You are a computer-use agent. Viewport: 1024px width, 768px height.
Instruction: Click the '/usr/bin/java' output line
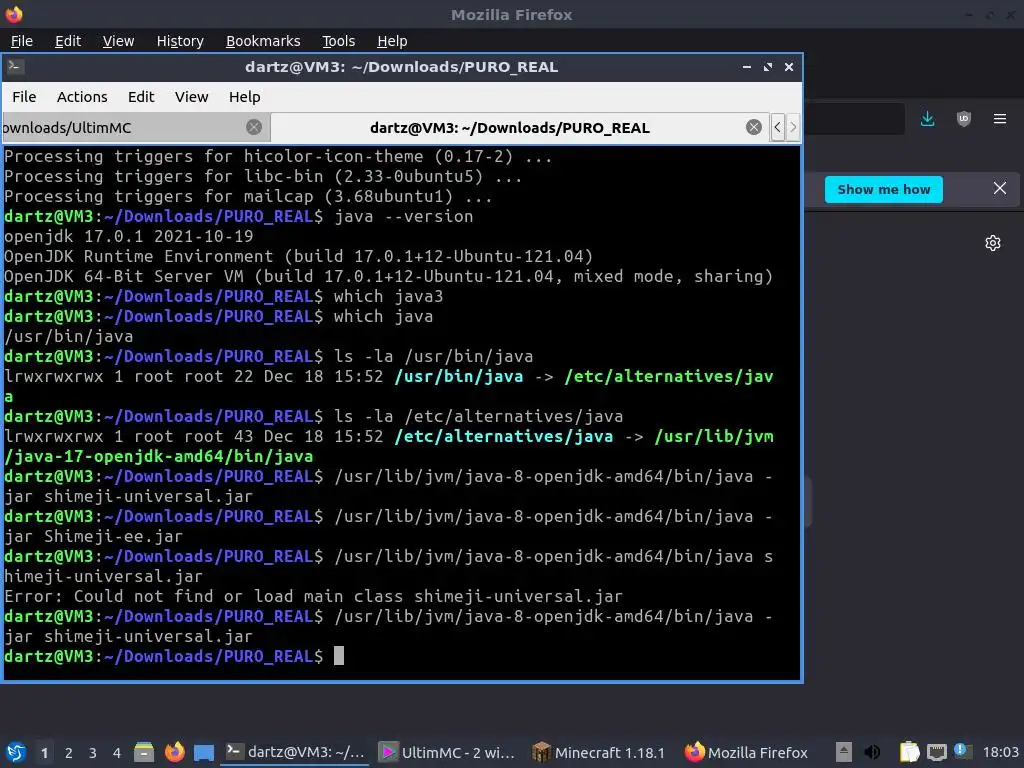click(x=69, y=336)
